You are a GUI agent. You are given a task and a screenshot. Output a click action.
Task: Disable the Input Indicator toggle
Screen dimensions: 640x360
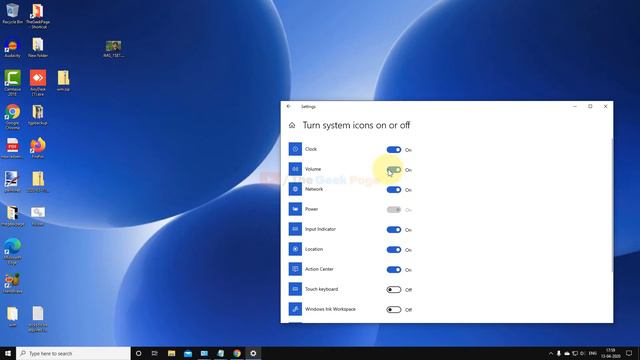click(x=394, y=230)
